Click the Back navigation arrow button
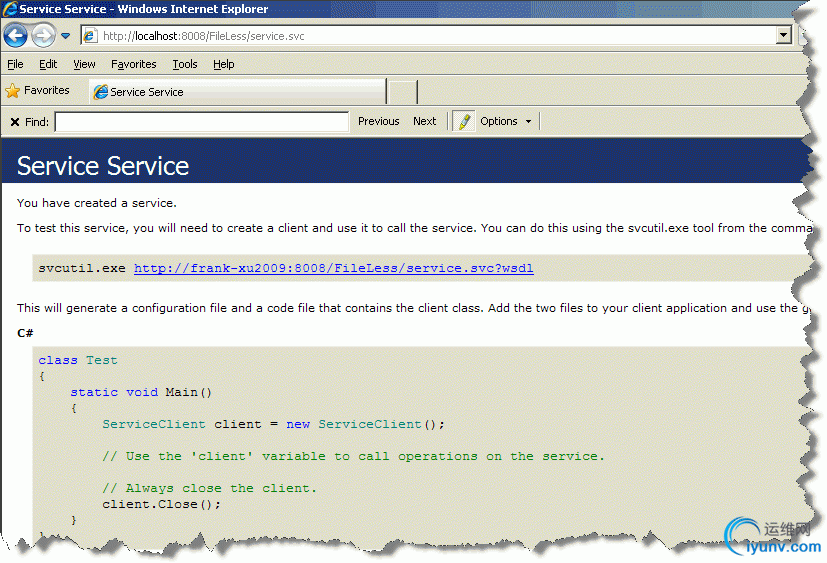 pyautogui.click(x=16, y=36)
